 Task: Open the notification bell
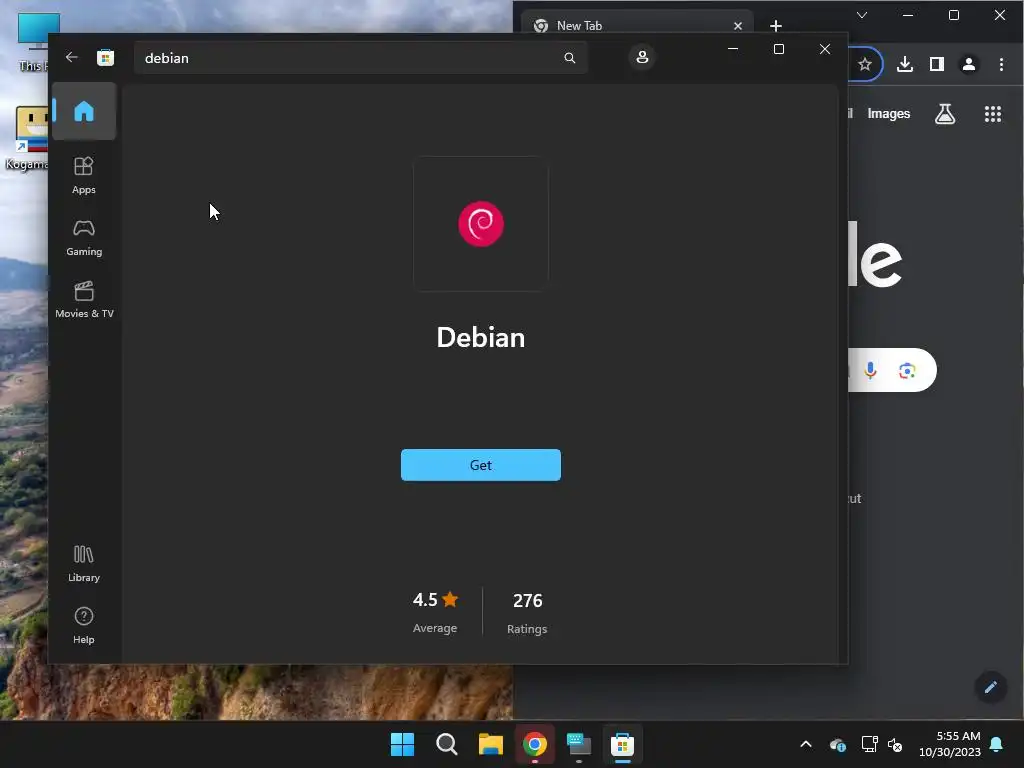[997, 744]
